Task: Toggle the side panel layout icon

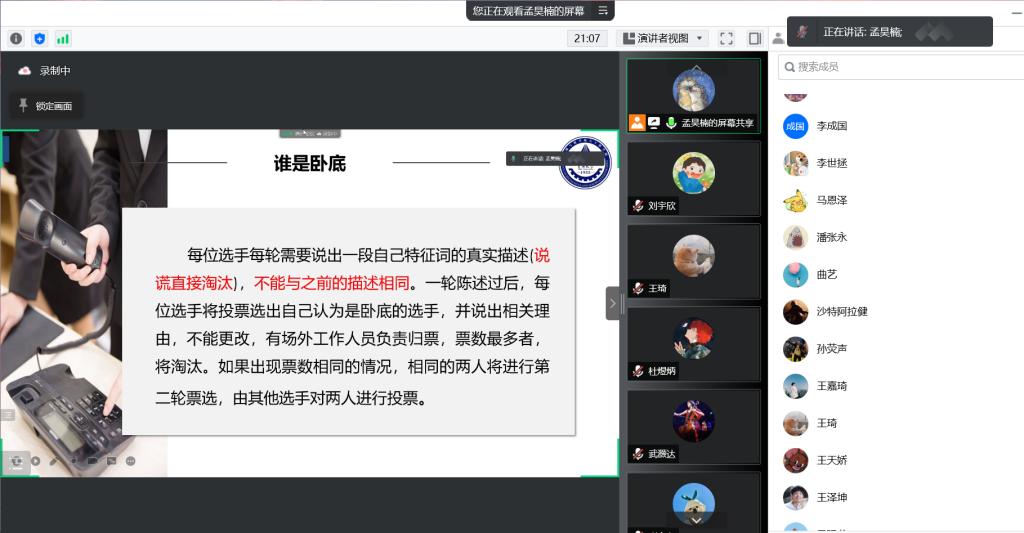Action: click(x=755, y=38)
